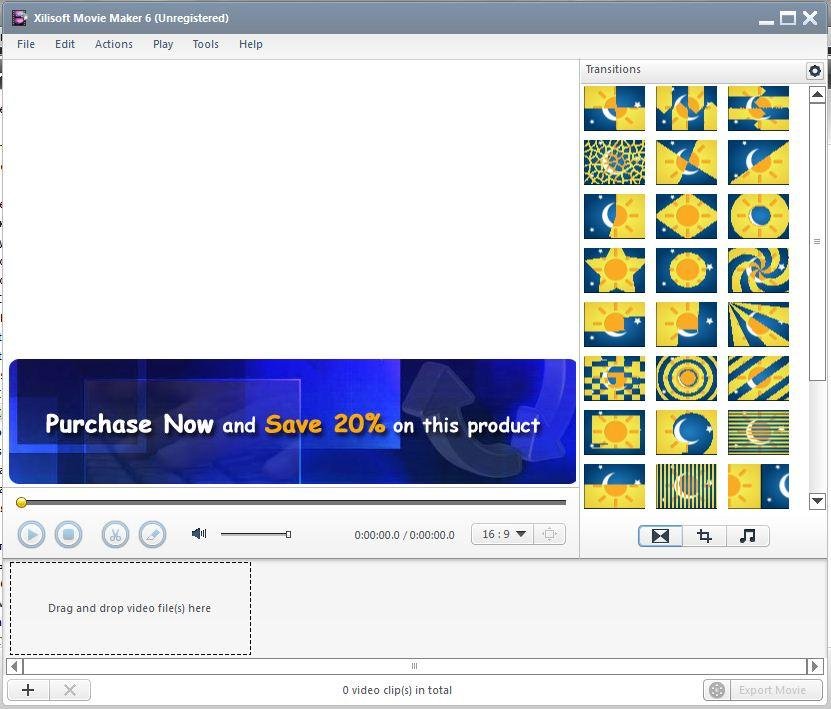Switch to the Crop panel tab
The height and width of the screenshot is (709, 831).
pos(704,536)
